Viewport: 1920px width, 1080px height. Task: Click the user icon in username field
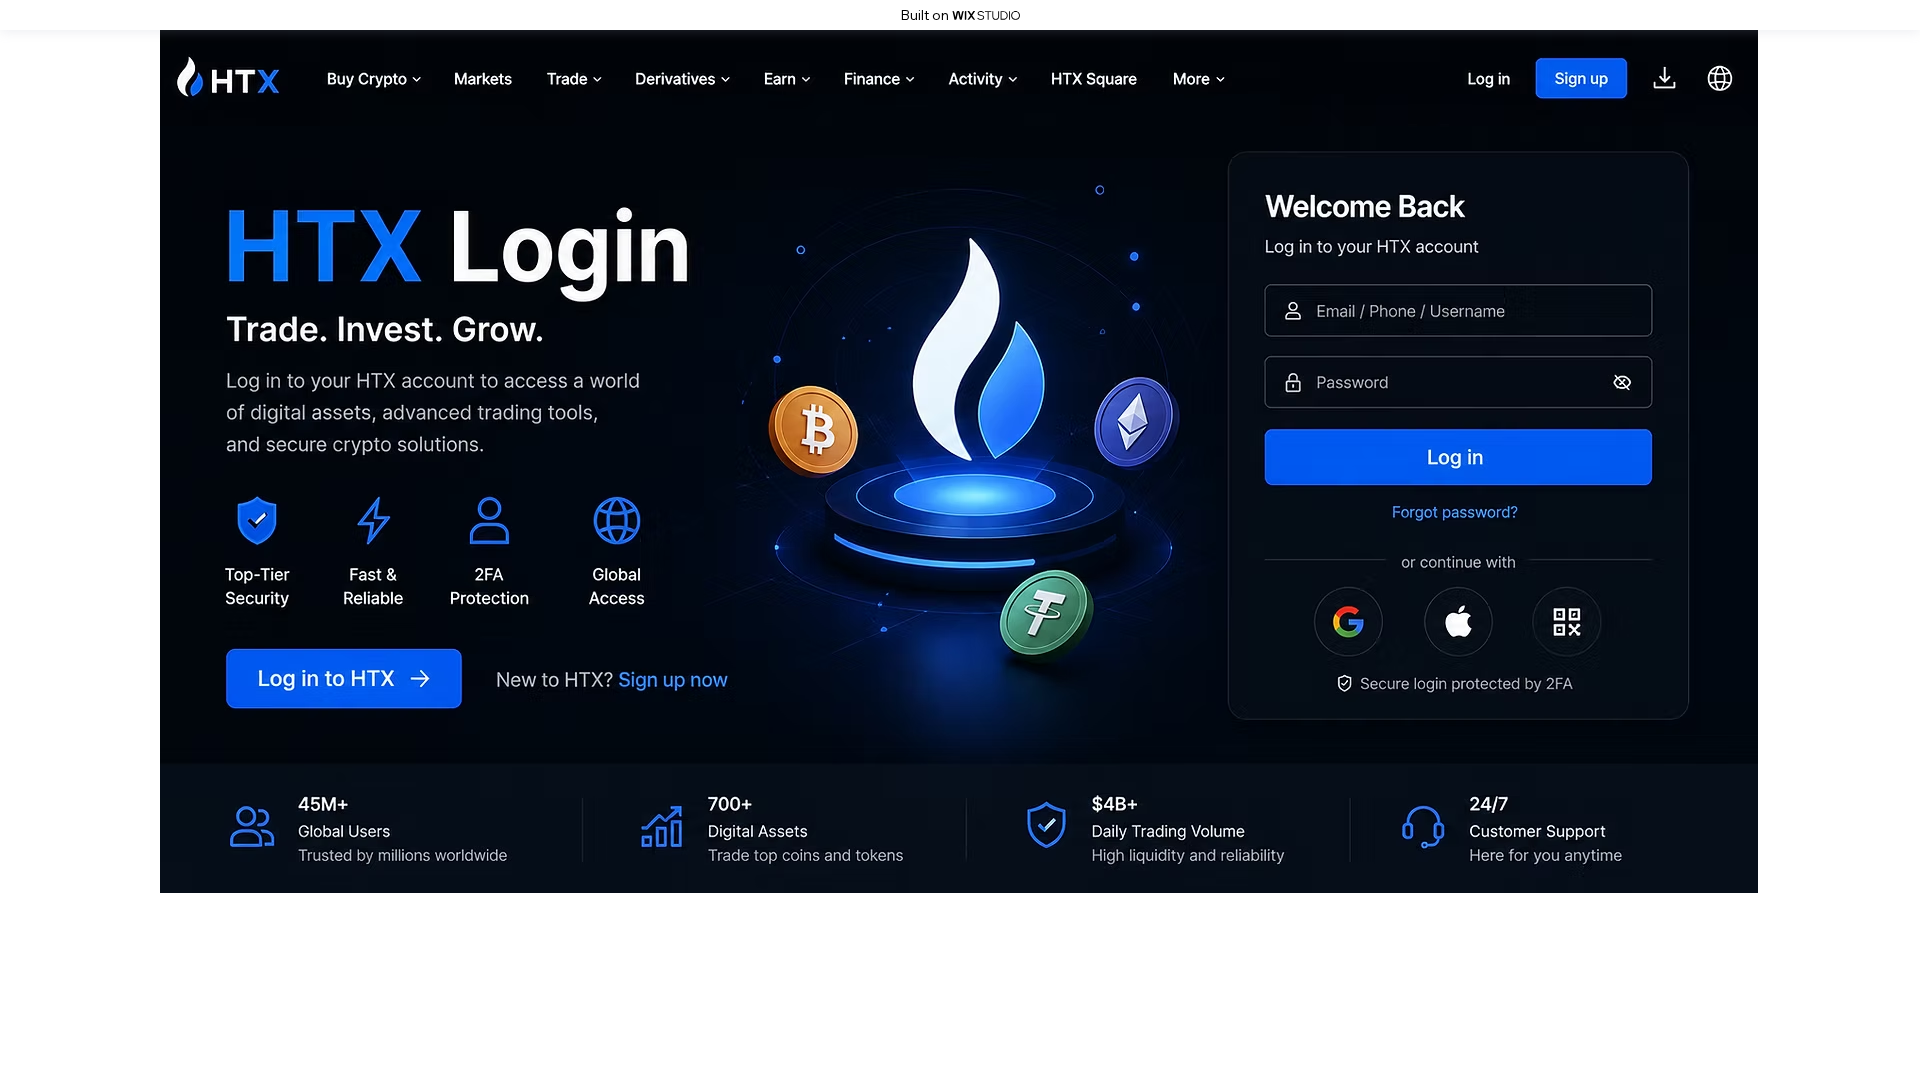[1293, 311]
